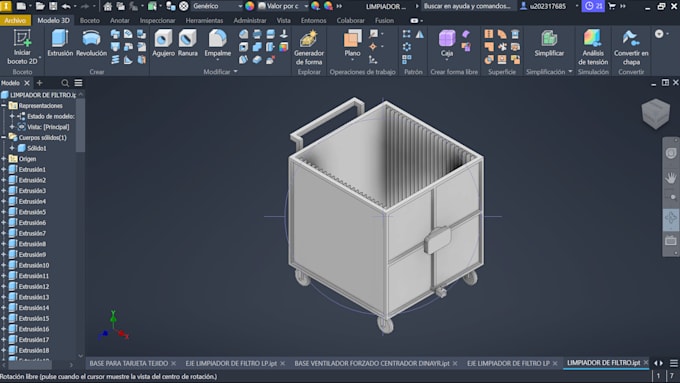Select the Extrusión tool

pos(60,43)
